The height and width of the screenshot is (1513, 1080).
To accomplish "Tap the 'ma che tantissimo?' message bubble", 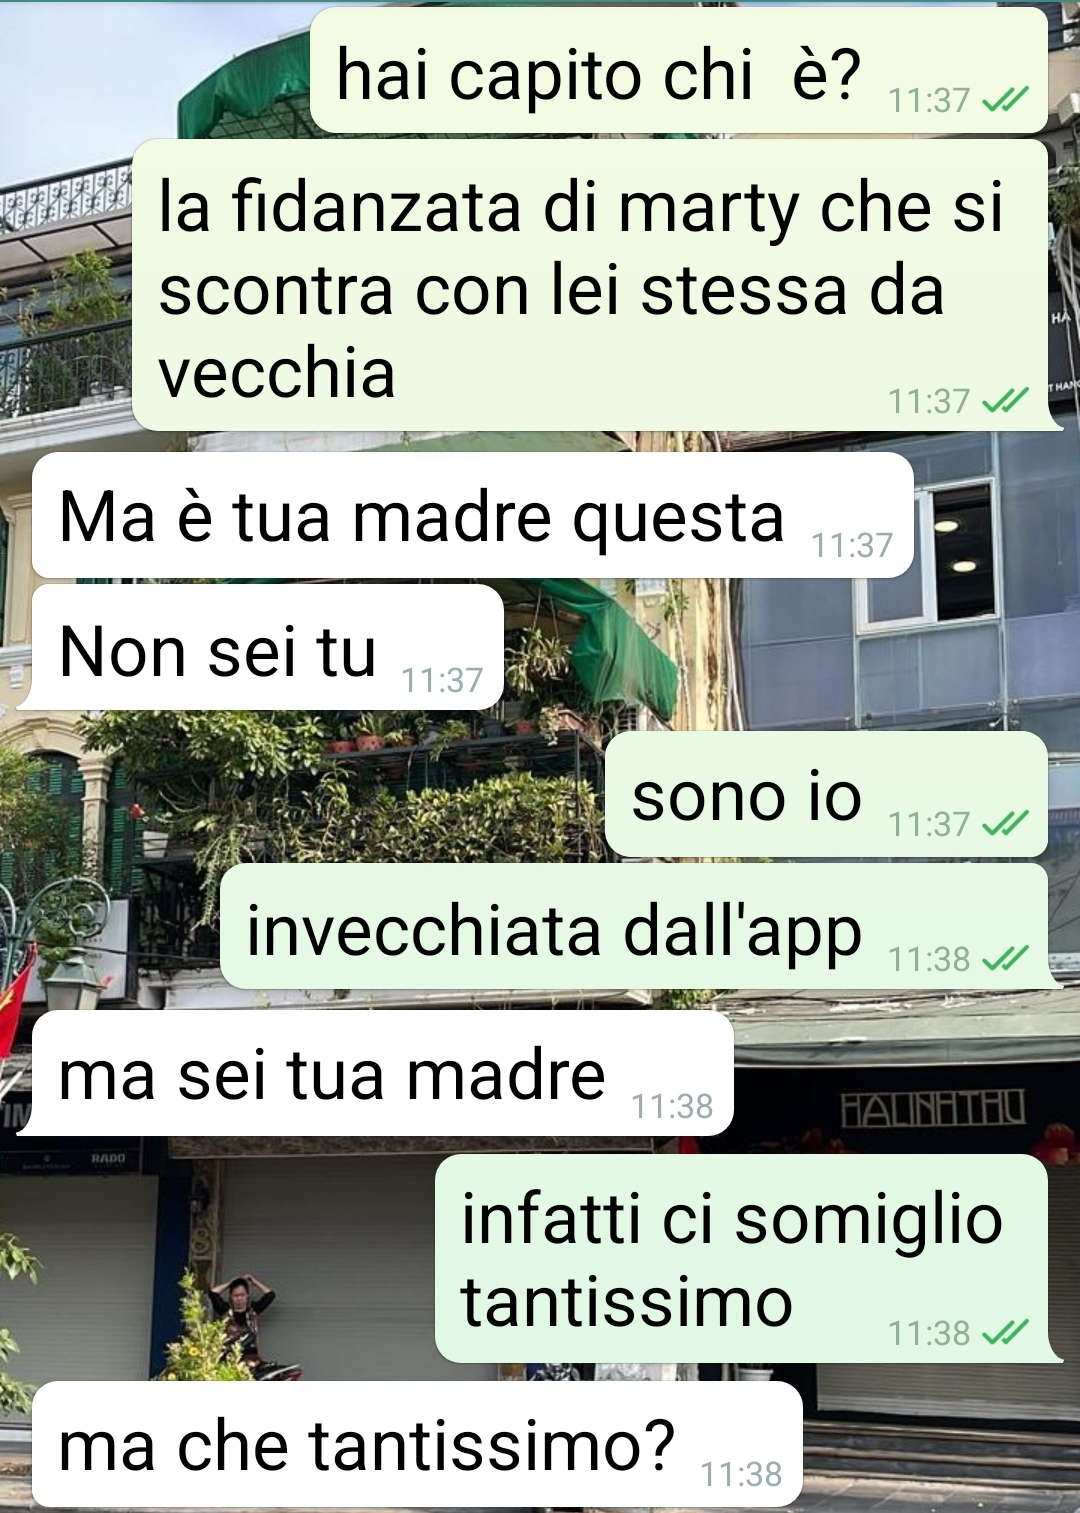I will coord(418,1444).
